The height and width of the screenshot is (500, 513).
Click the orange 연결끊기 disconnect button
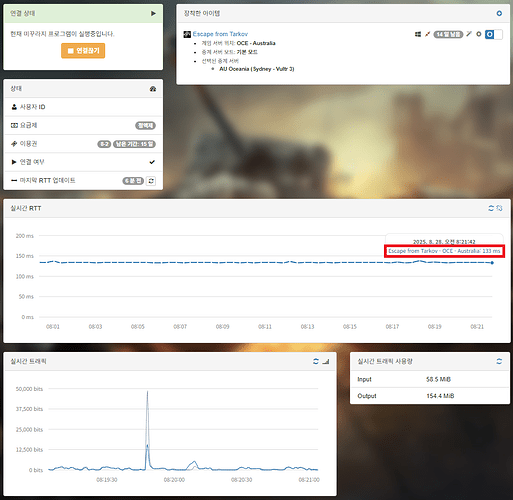pos(83,51)
